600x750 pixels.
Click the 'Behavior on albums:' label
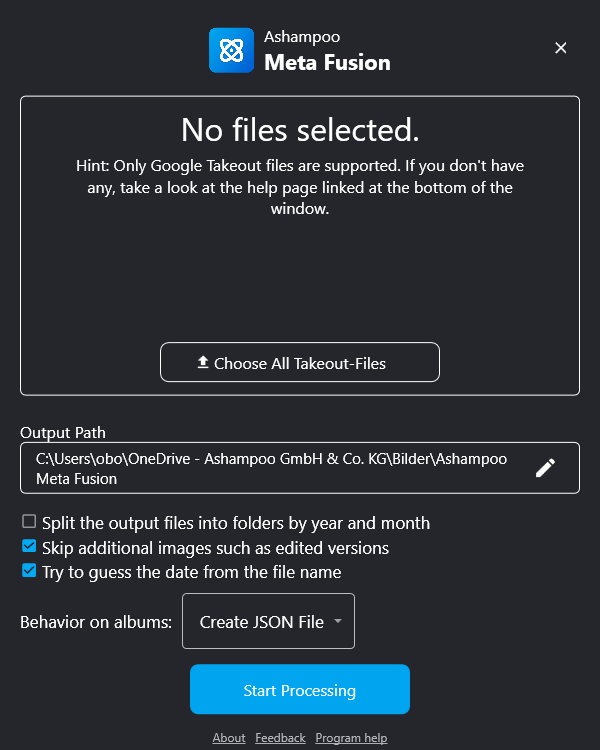96,622
